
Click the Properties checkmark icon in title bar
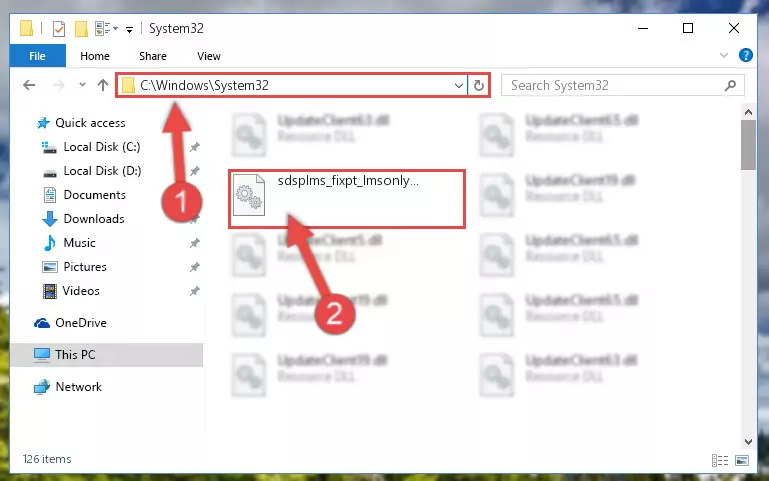coord(59,28)
